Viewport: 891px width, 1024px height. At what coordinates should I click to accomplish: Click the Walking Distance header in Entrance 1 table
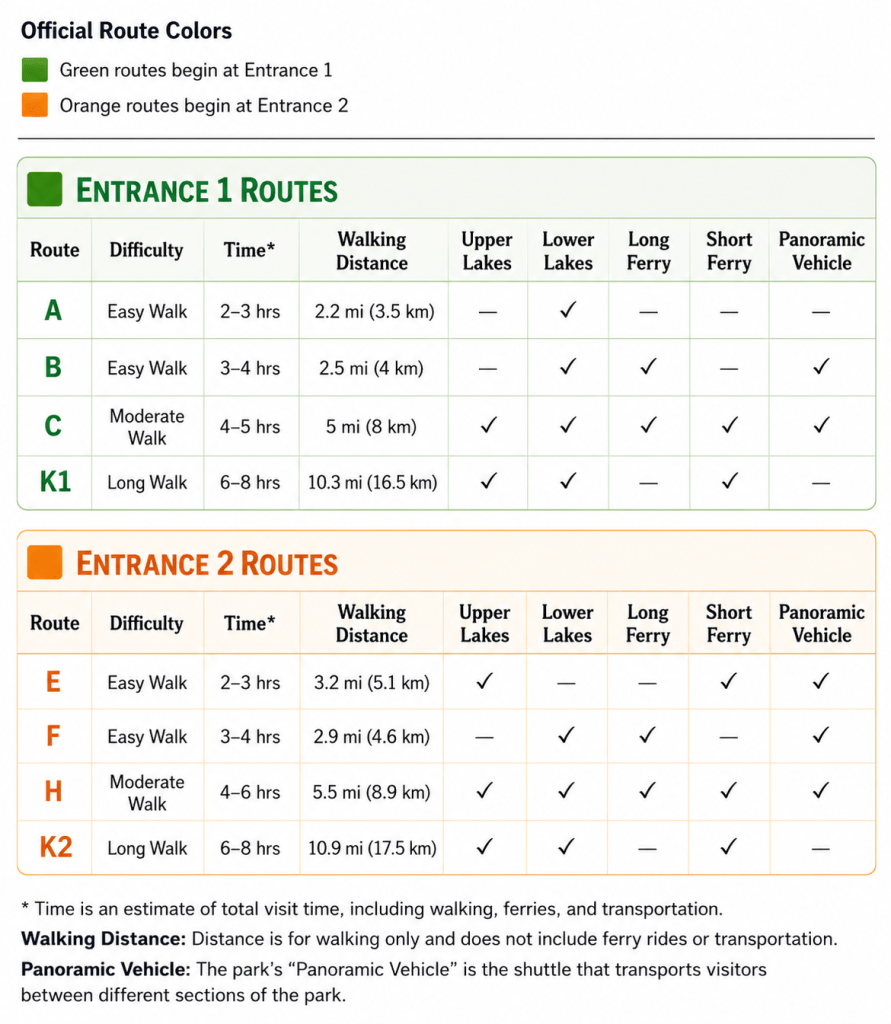click(372, 251)
